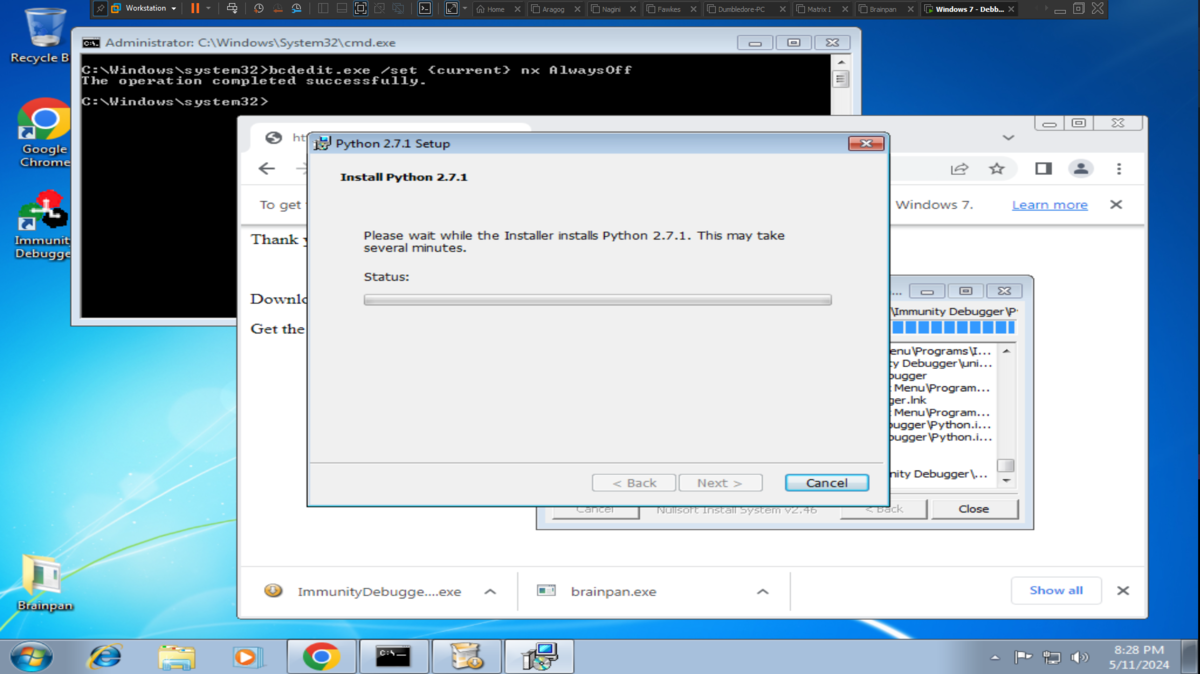Open the volume speaker tray icon
The image size is (1200, 674).
[1080, 658]
